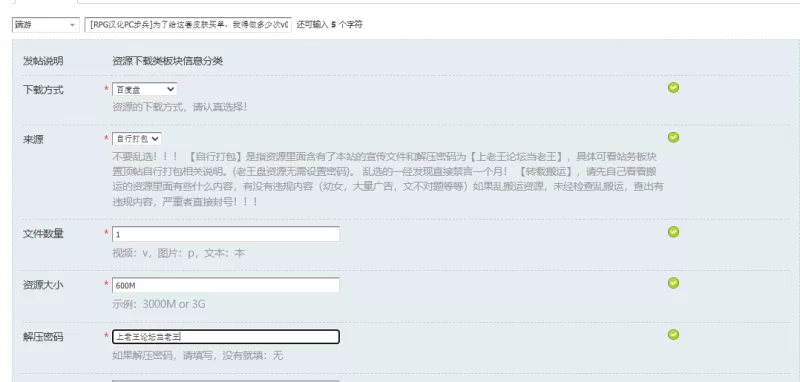Click the hint text 示例：3000M or 3G
The width and height of the screenshot is (800, 382).
coord(159,304)
